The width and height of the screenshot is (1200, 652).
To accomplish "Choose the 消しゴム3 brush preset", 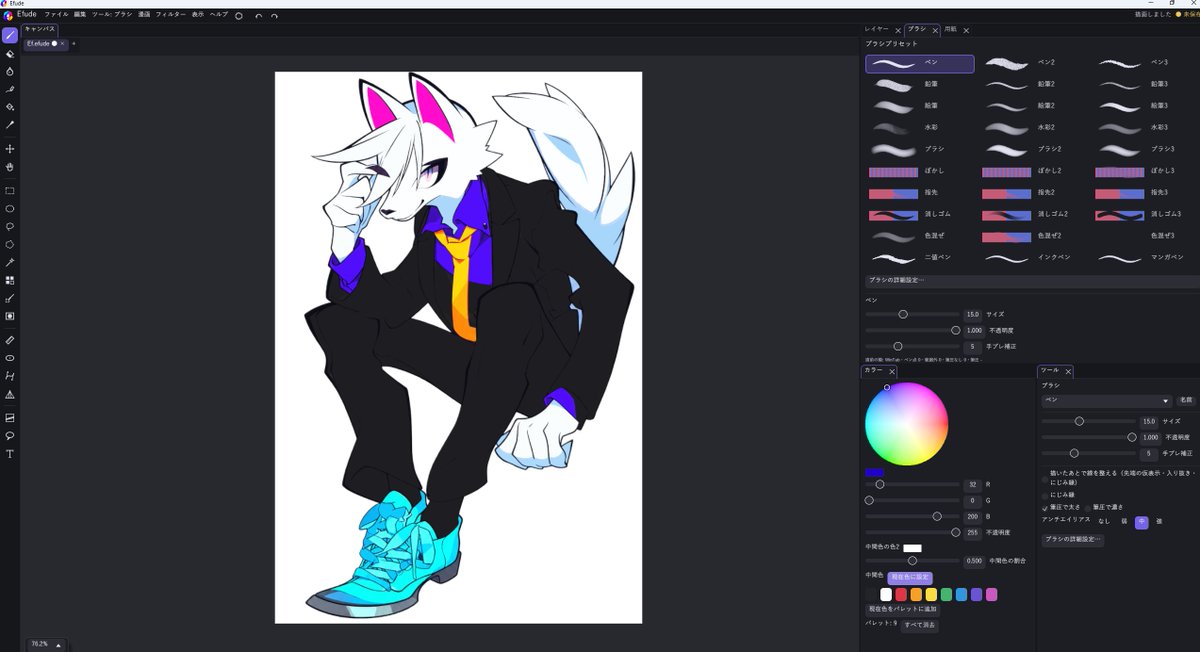I will [1146, 214].
